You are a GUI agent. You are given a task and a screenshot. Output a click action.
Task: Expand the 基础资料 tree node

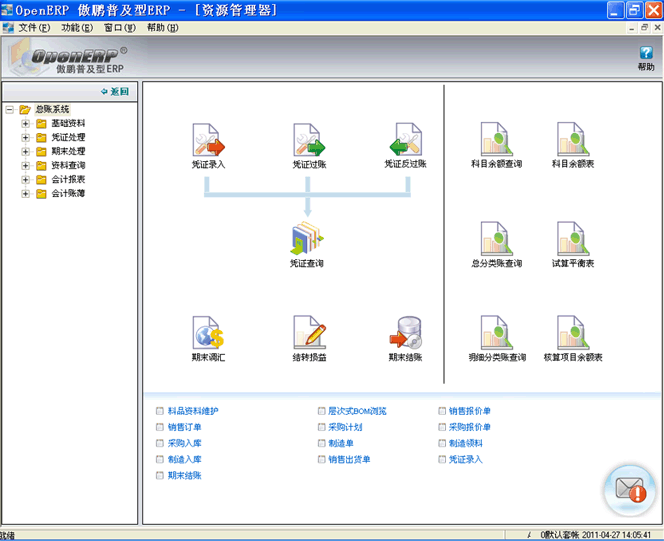pos(25,124)
